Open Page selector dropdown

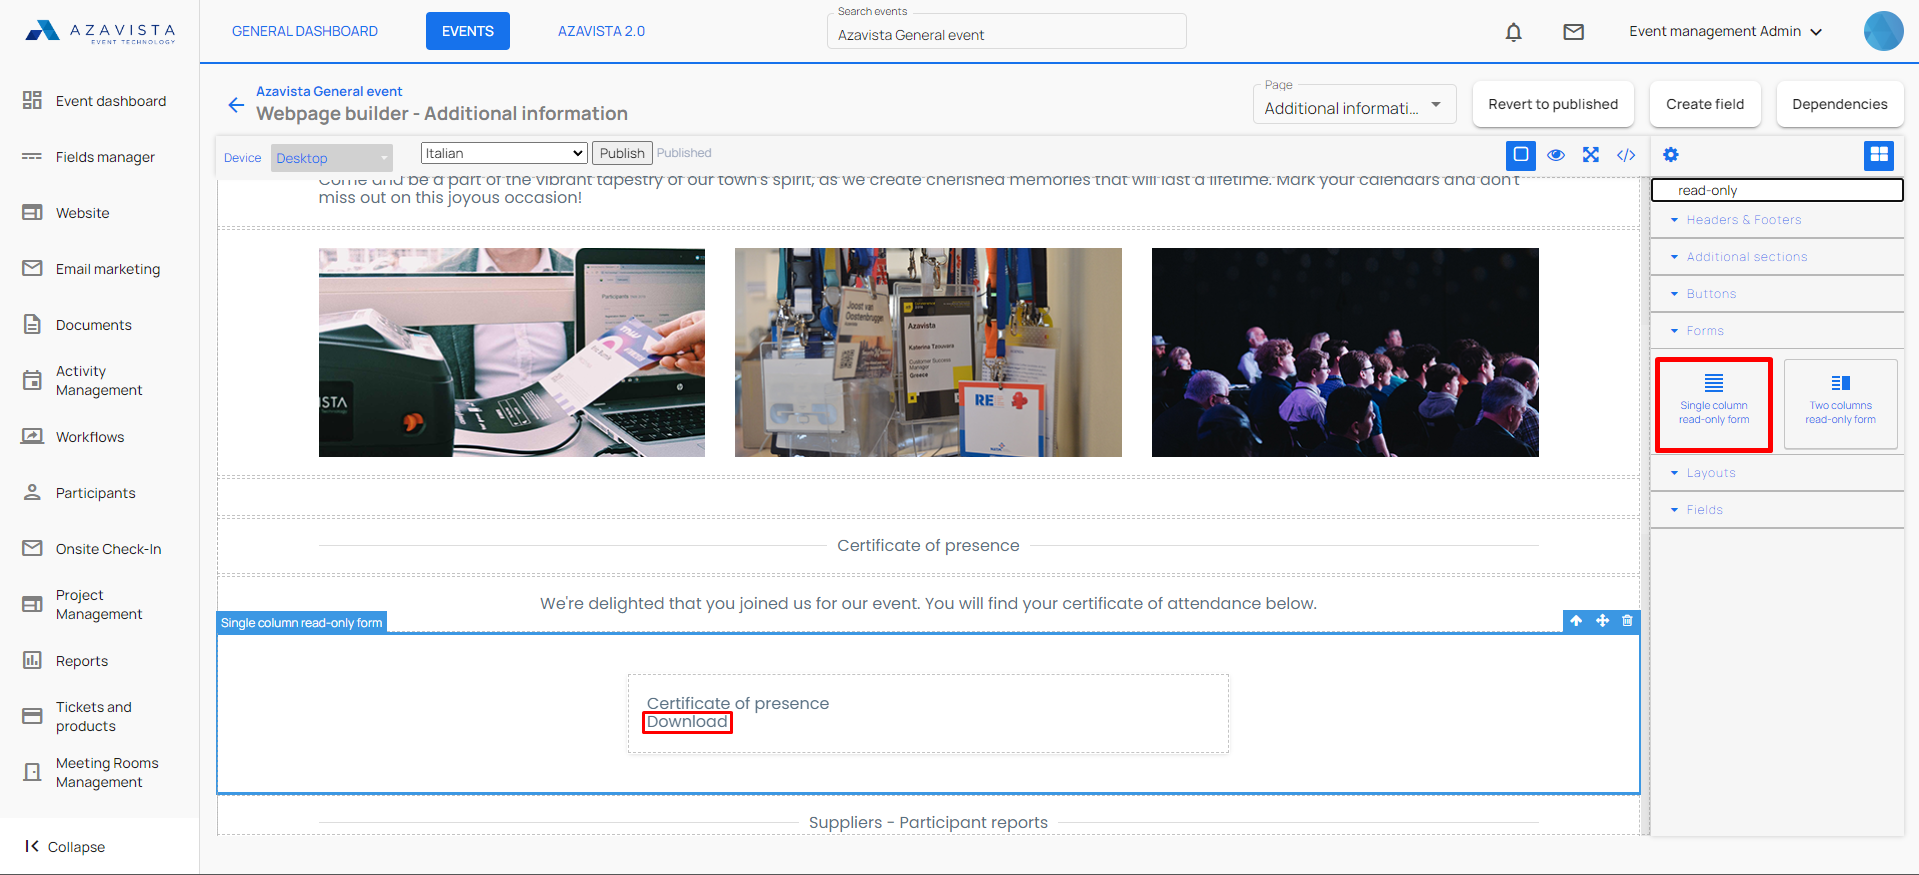coord(1354,104)
